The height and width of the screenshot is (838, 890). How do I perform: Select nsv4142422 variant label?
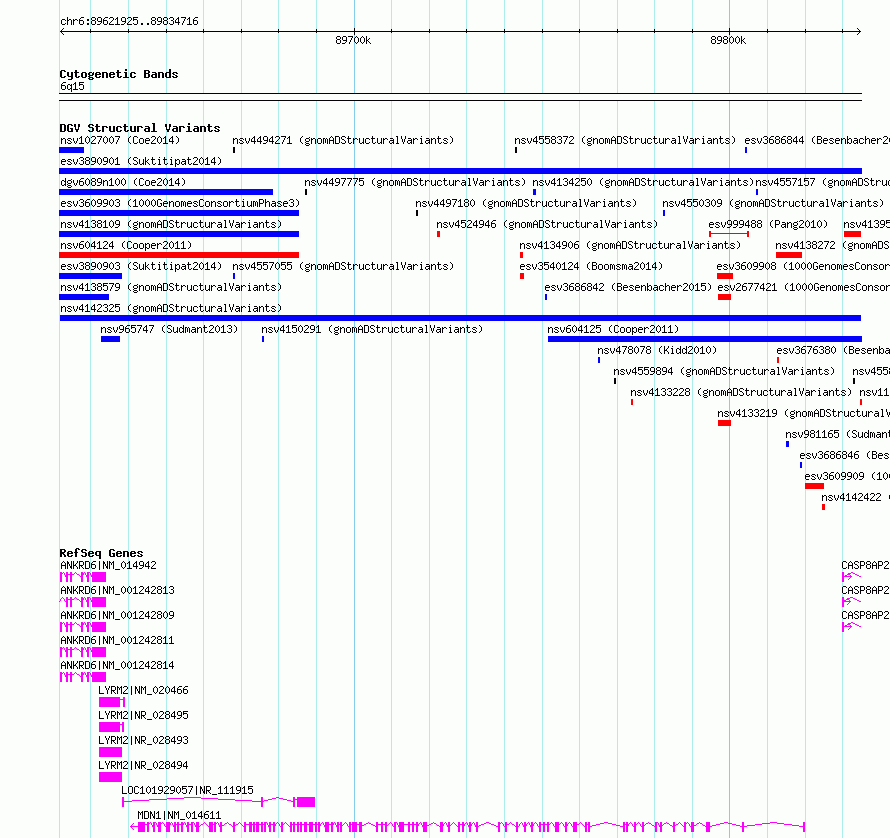tap(855, 497)
